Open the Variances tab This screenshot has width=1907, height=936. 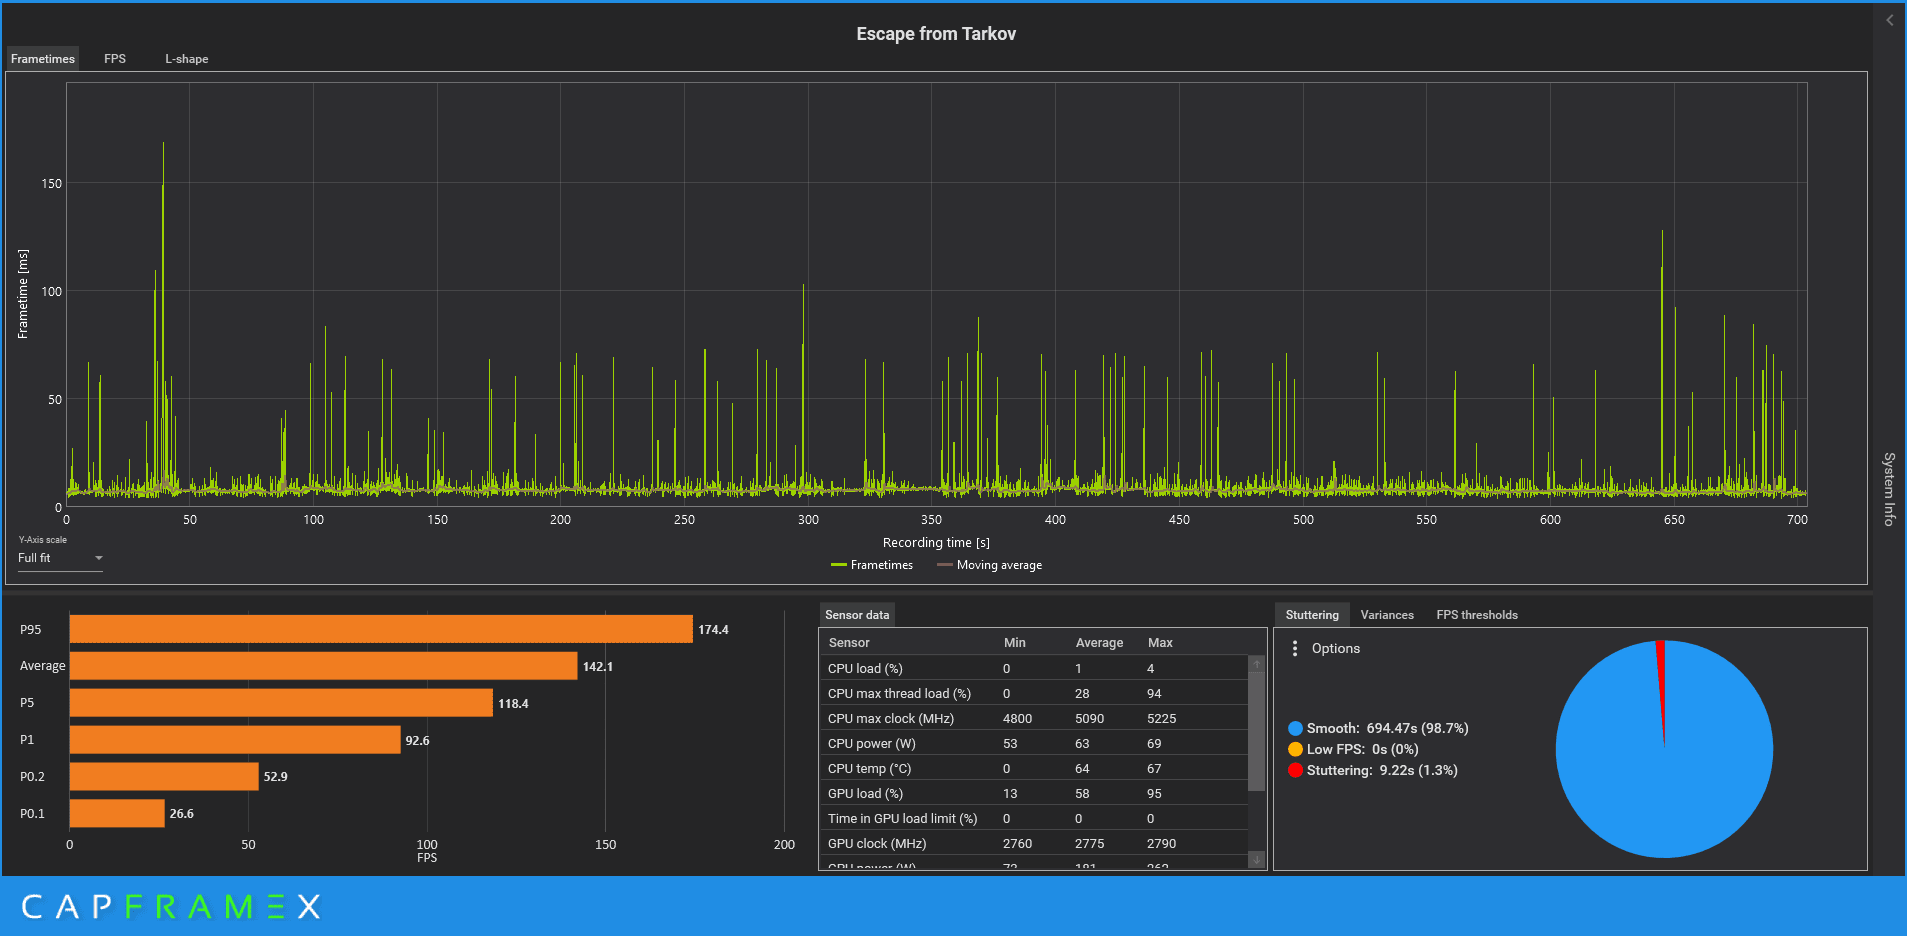[x=1387, y=615]
